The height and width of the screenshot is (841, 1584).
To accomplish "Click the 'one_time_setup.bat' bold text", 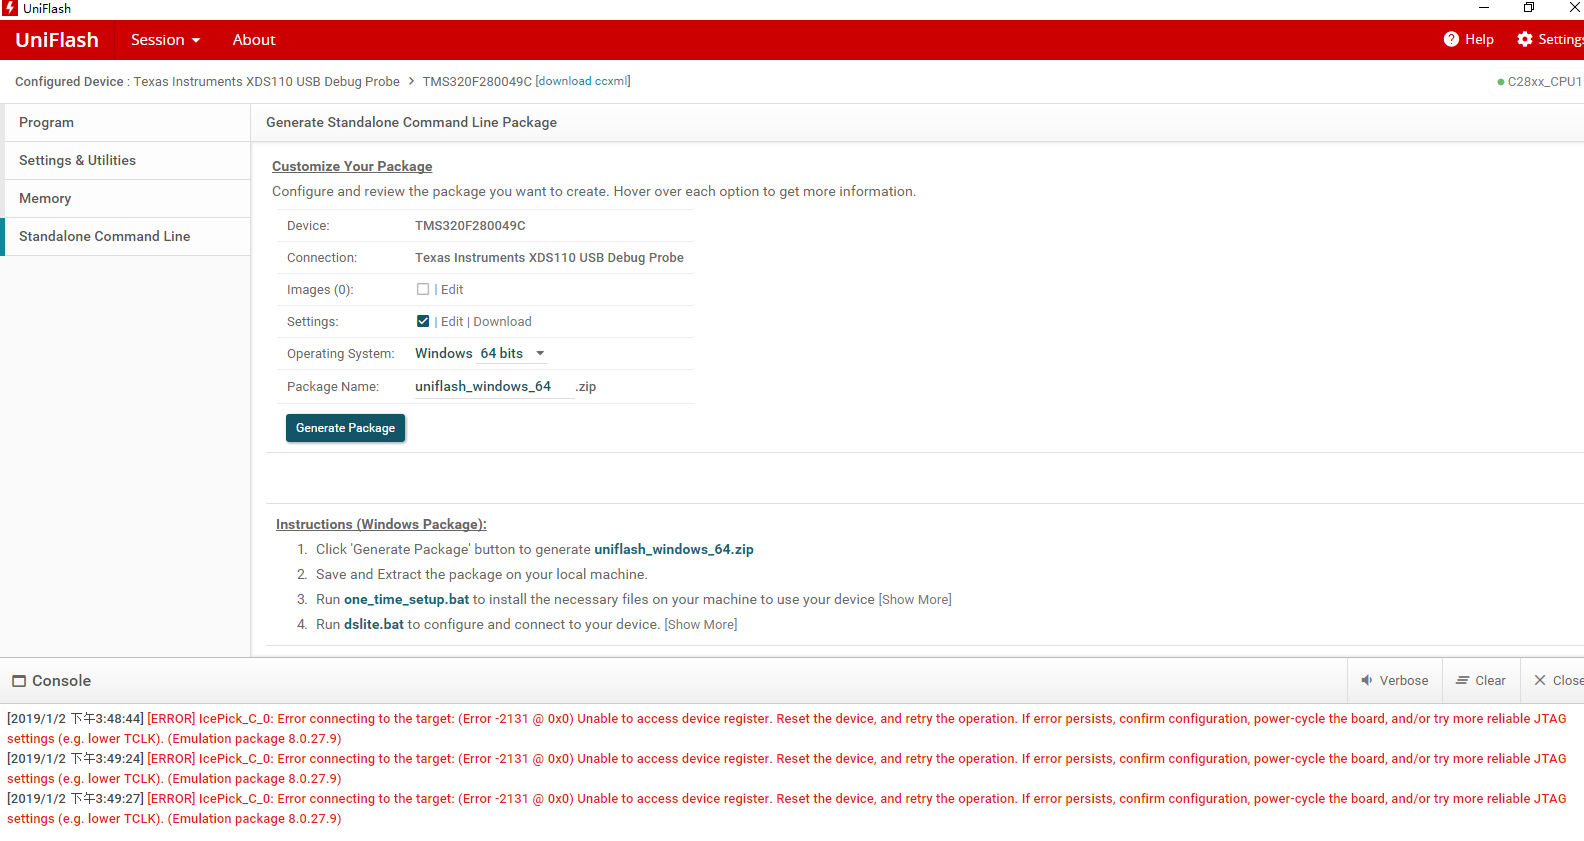I will [406, 599].
